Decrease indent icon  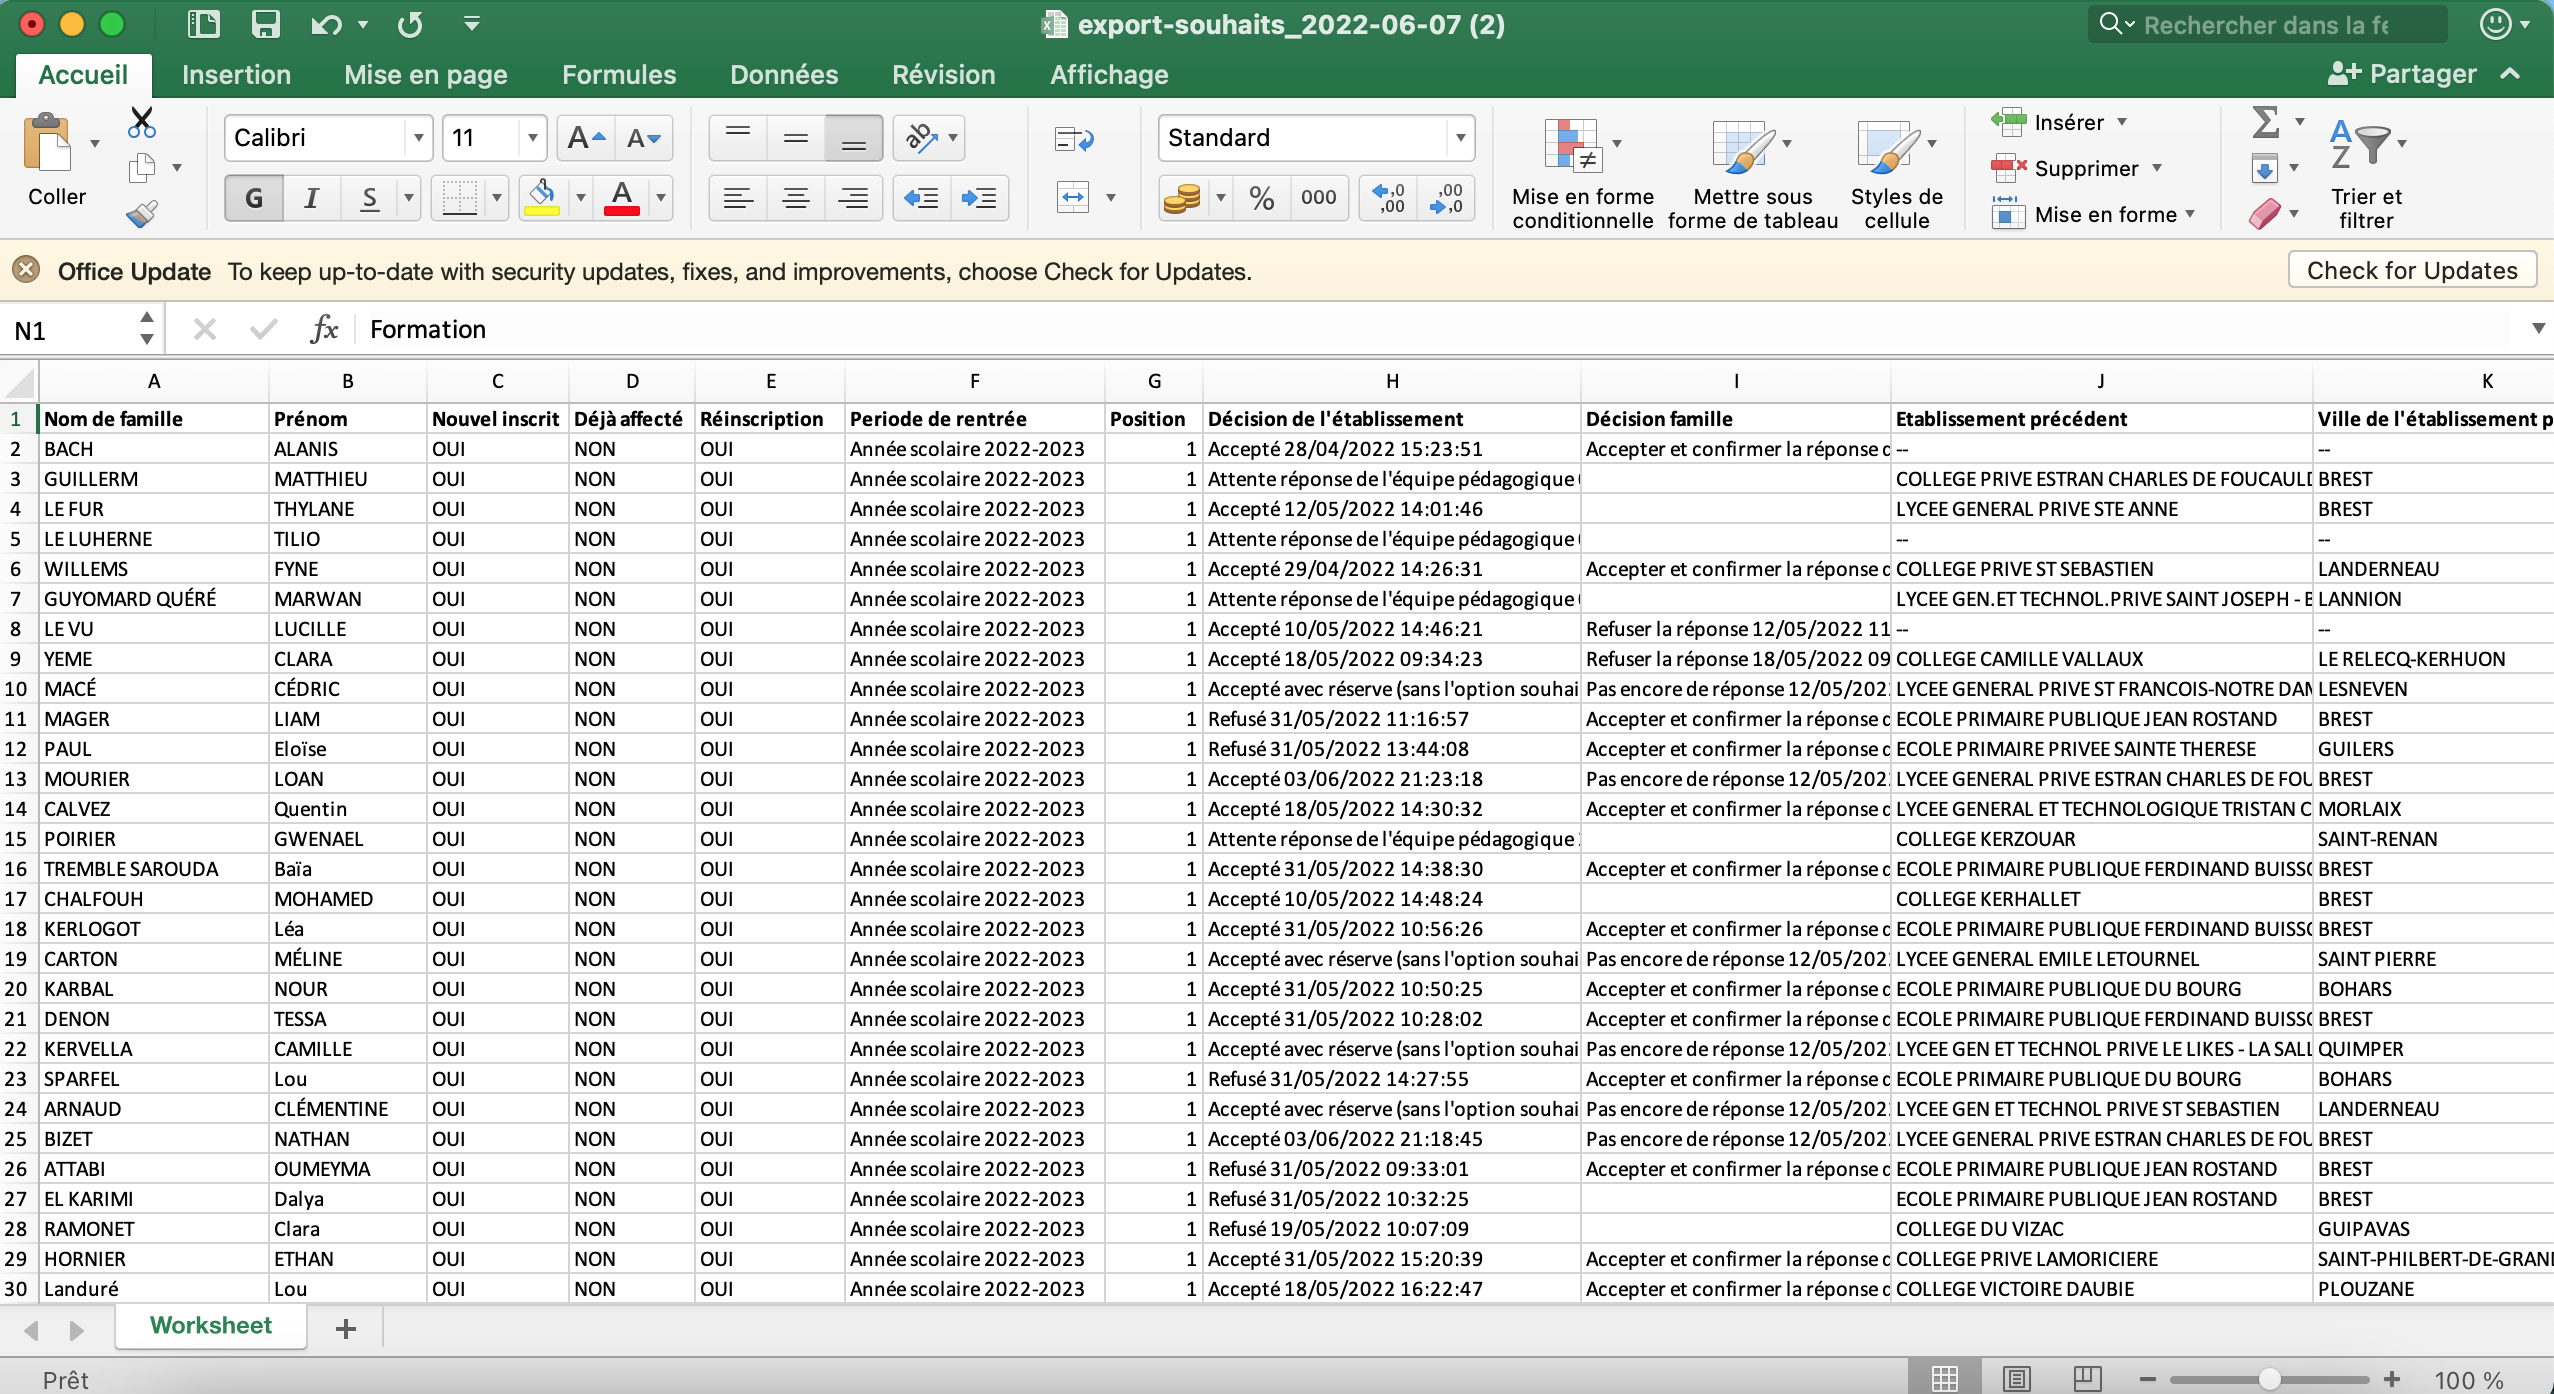[x=920, y=198]
